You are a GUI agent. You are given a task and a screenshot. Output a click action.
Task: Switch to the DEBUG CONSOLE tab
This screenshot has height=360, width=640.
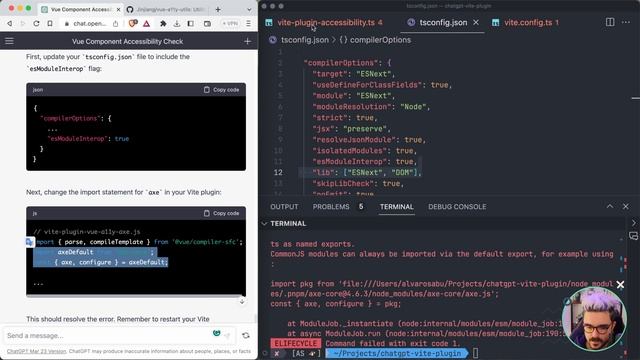pyautogui.click(x=457, y=207)
